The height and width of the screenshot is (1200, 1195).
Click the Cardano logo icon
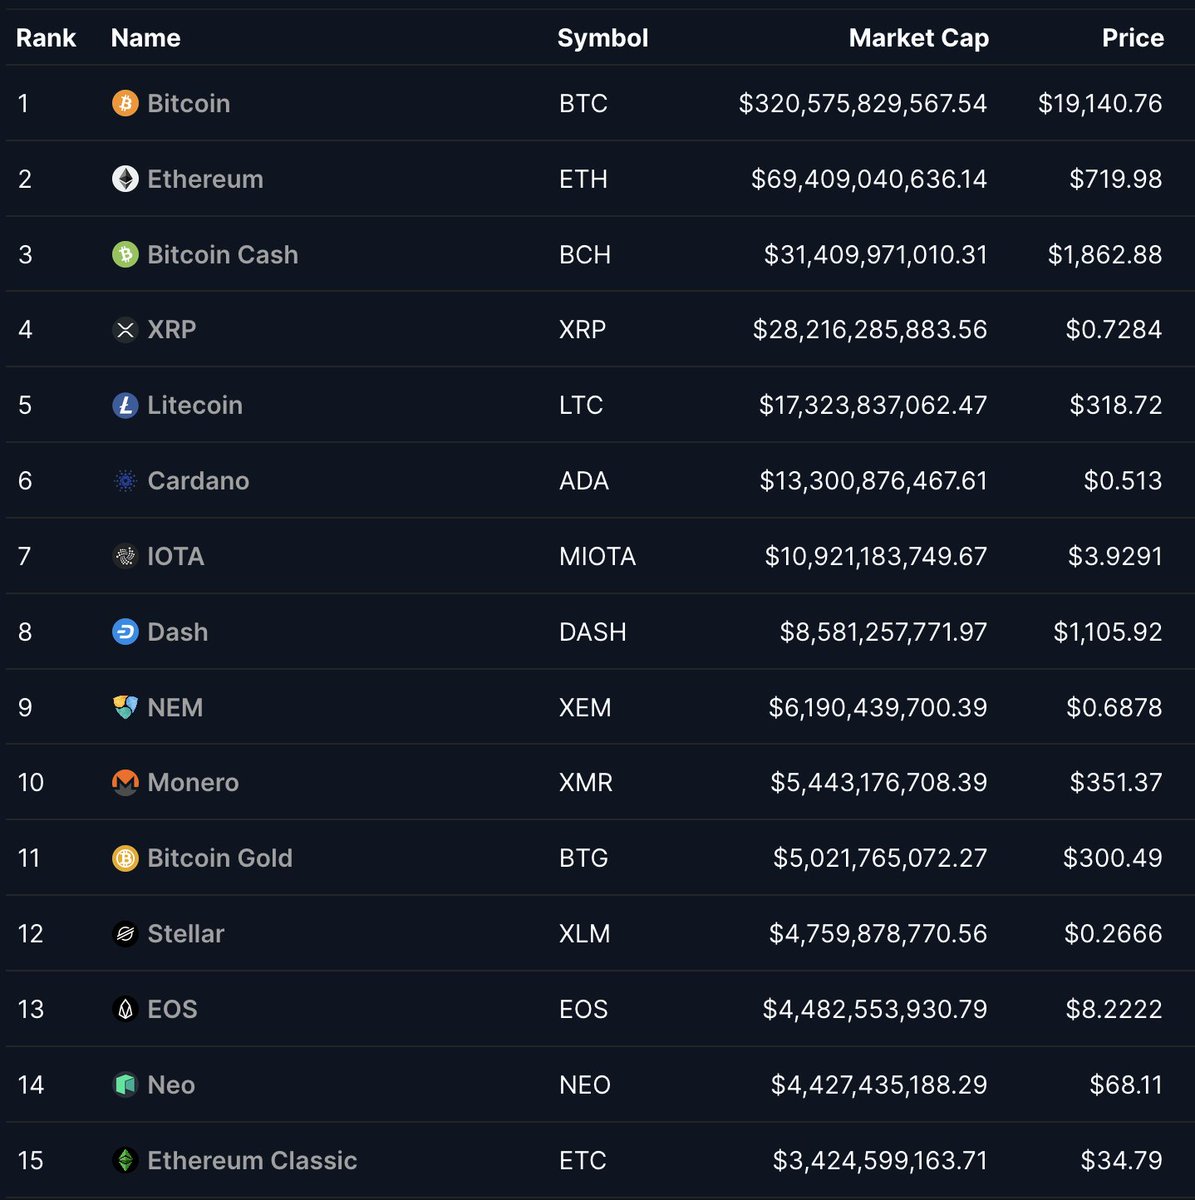coord(125,481)
